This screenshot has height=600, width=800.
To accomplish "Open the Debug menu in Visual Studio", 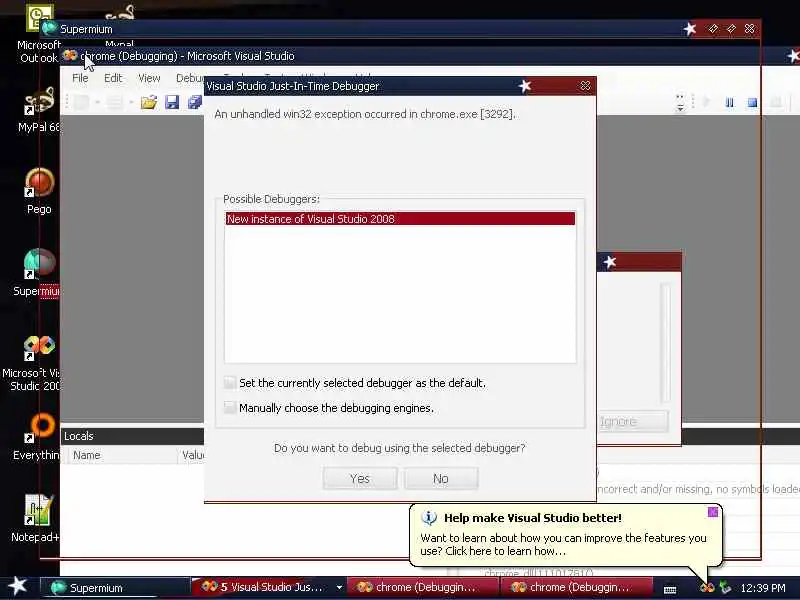I will 190,78.
